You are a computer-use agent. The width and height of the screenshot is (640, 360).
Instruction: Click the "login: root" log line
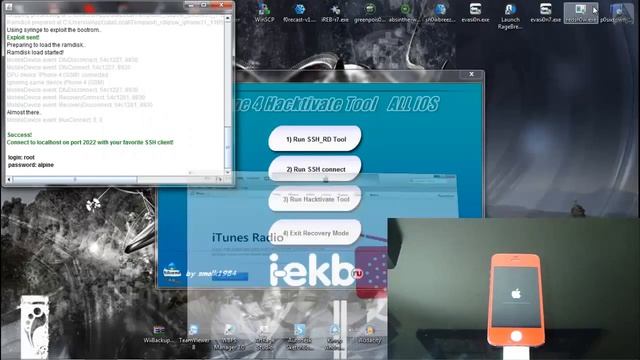(21, 157)
